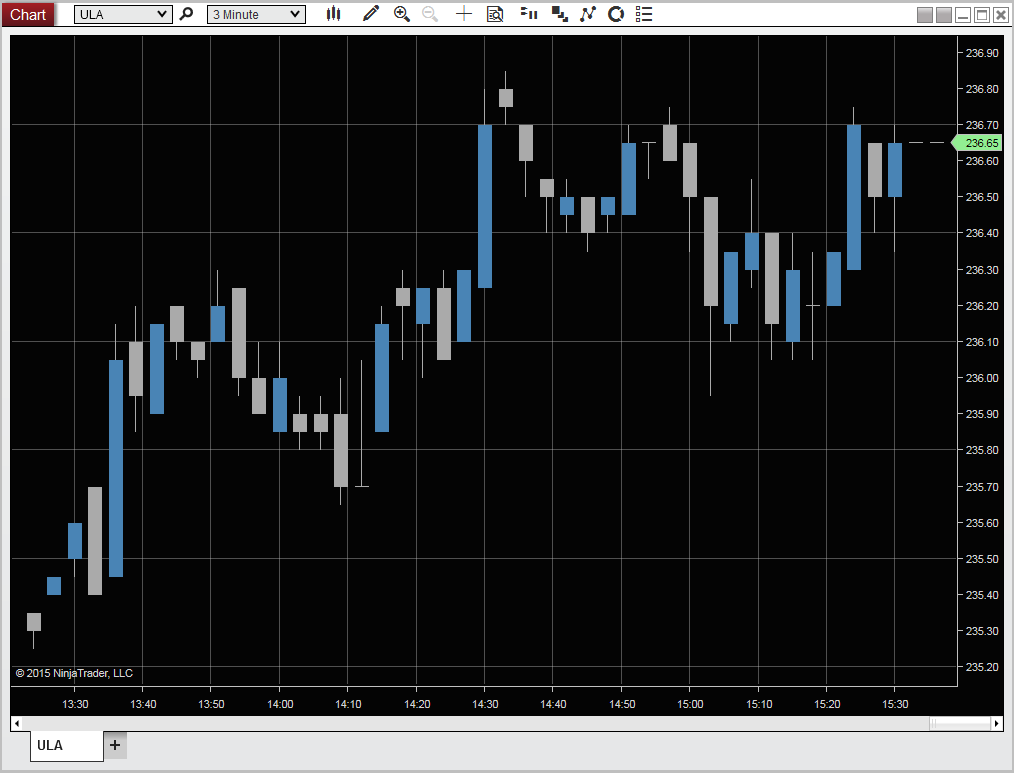Screen dimensions: 1014x773
Task: Toggle the crosshair cursor icon
Action: pyautogui.click(x=464, y=14)
